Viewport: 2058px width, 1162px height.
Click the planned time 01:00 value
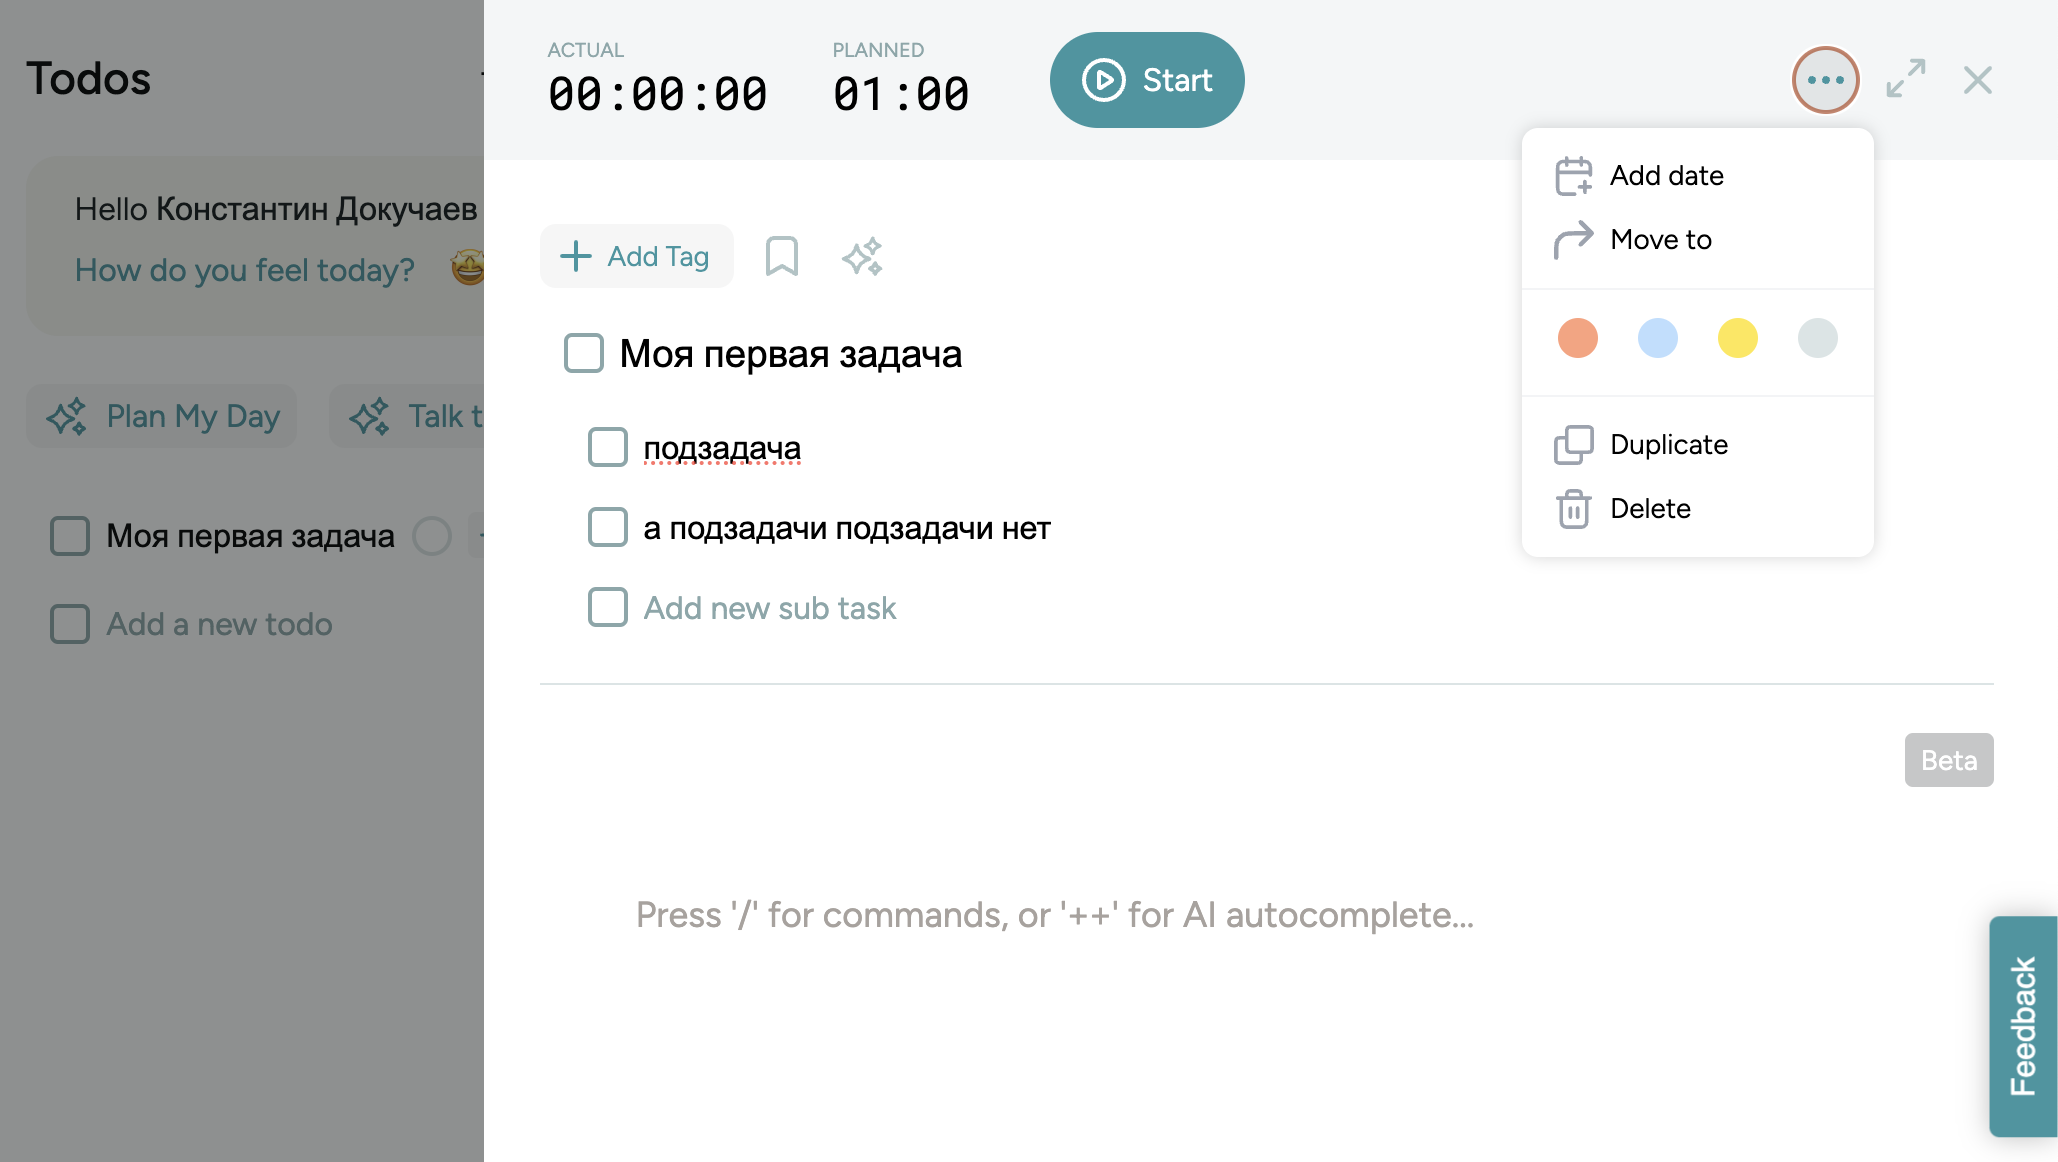pos(900,95)
